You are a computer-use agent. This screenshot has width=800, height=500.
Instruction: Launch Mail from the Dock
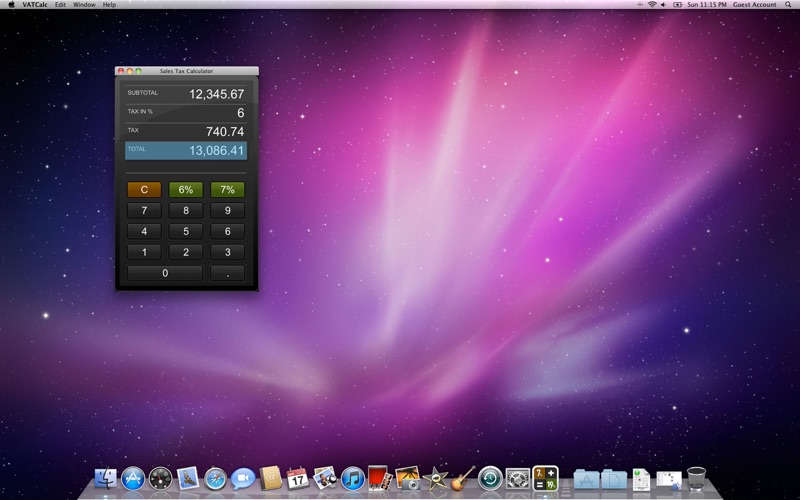[x=188, y=479]
